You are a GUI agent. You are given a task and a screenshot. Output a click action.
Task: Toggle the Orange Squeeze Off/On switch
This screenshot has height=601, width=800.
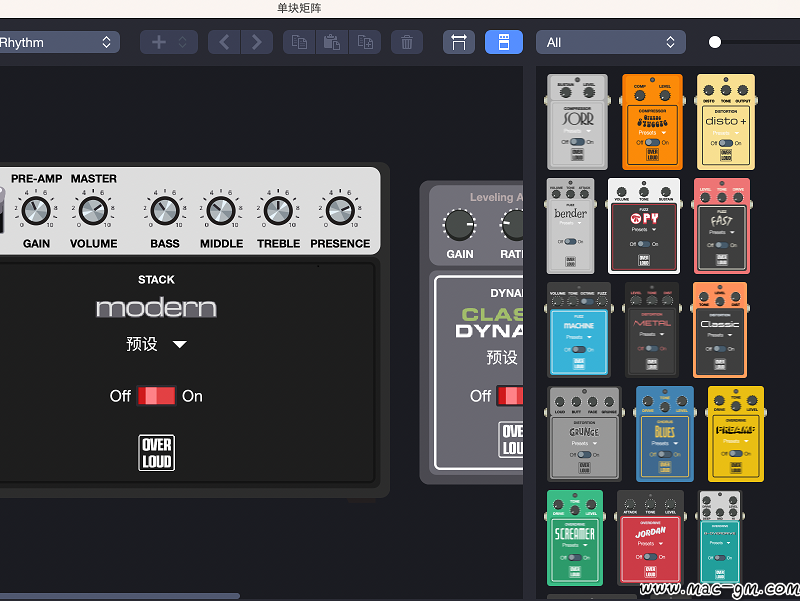click(652, 142)
